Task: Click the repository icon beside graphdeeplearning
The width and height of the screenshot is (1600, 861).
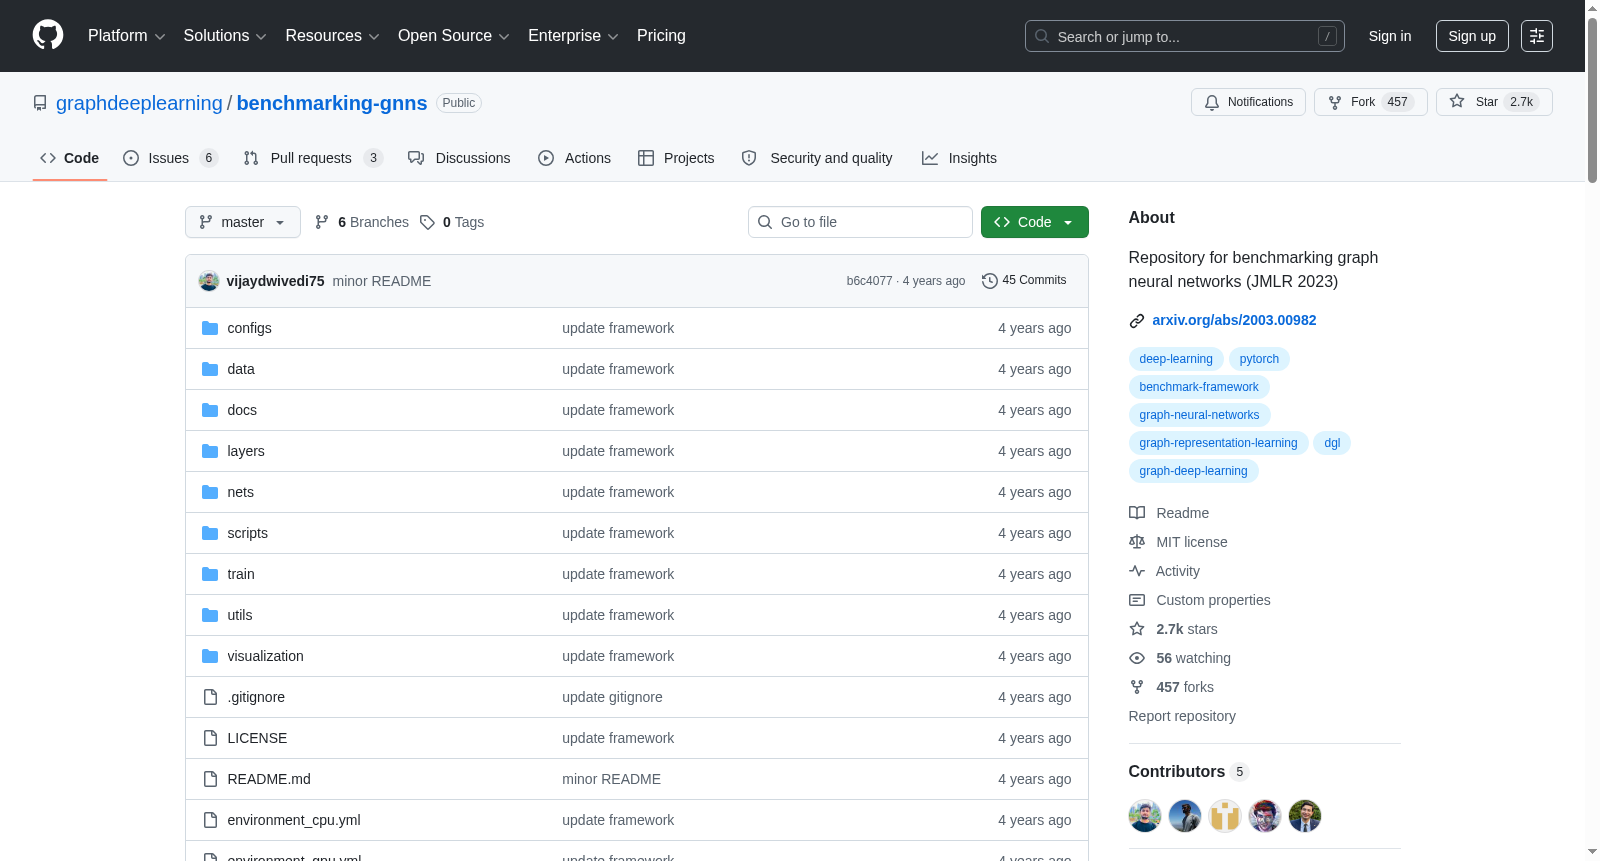Action: (x=40, y=103)
